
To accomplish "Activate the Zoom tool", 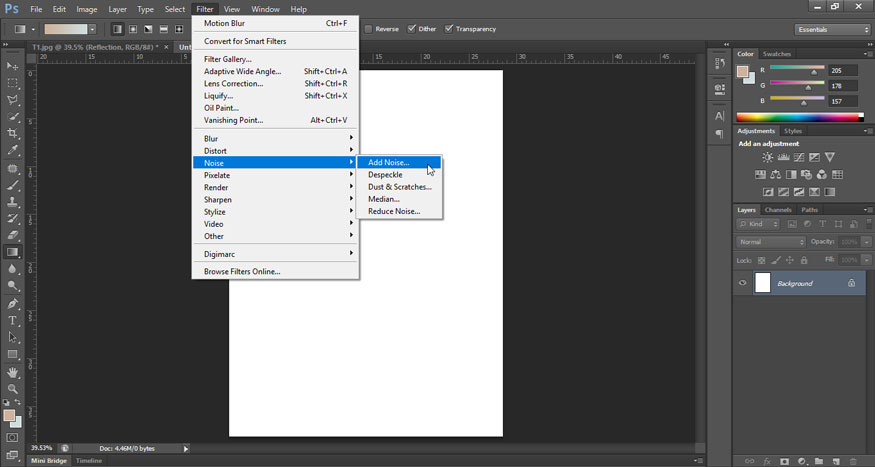I will [x=13, y=388].
